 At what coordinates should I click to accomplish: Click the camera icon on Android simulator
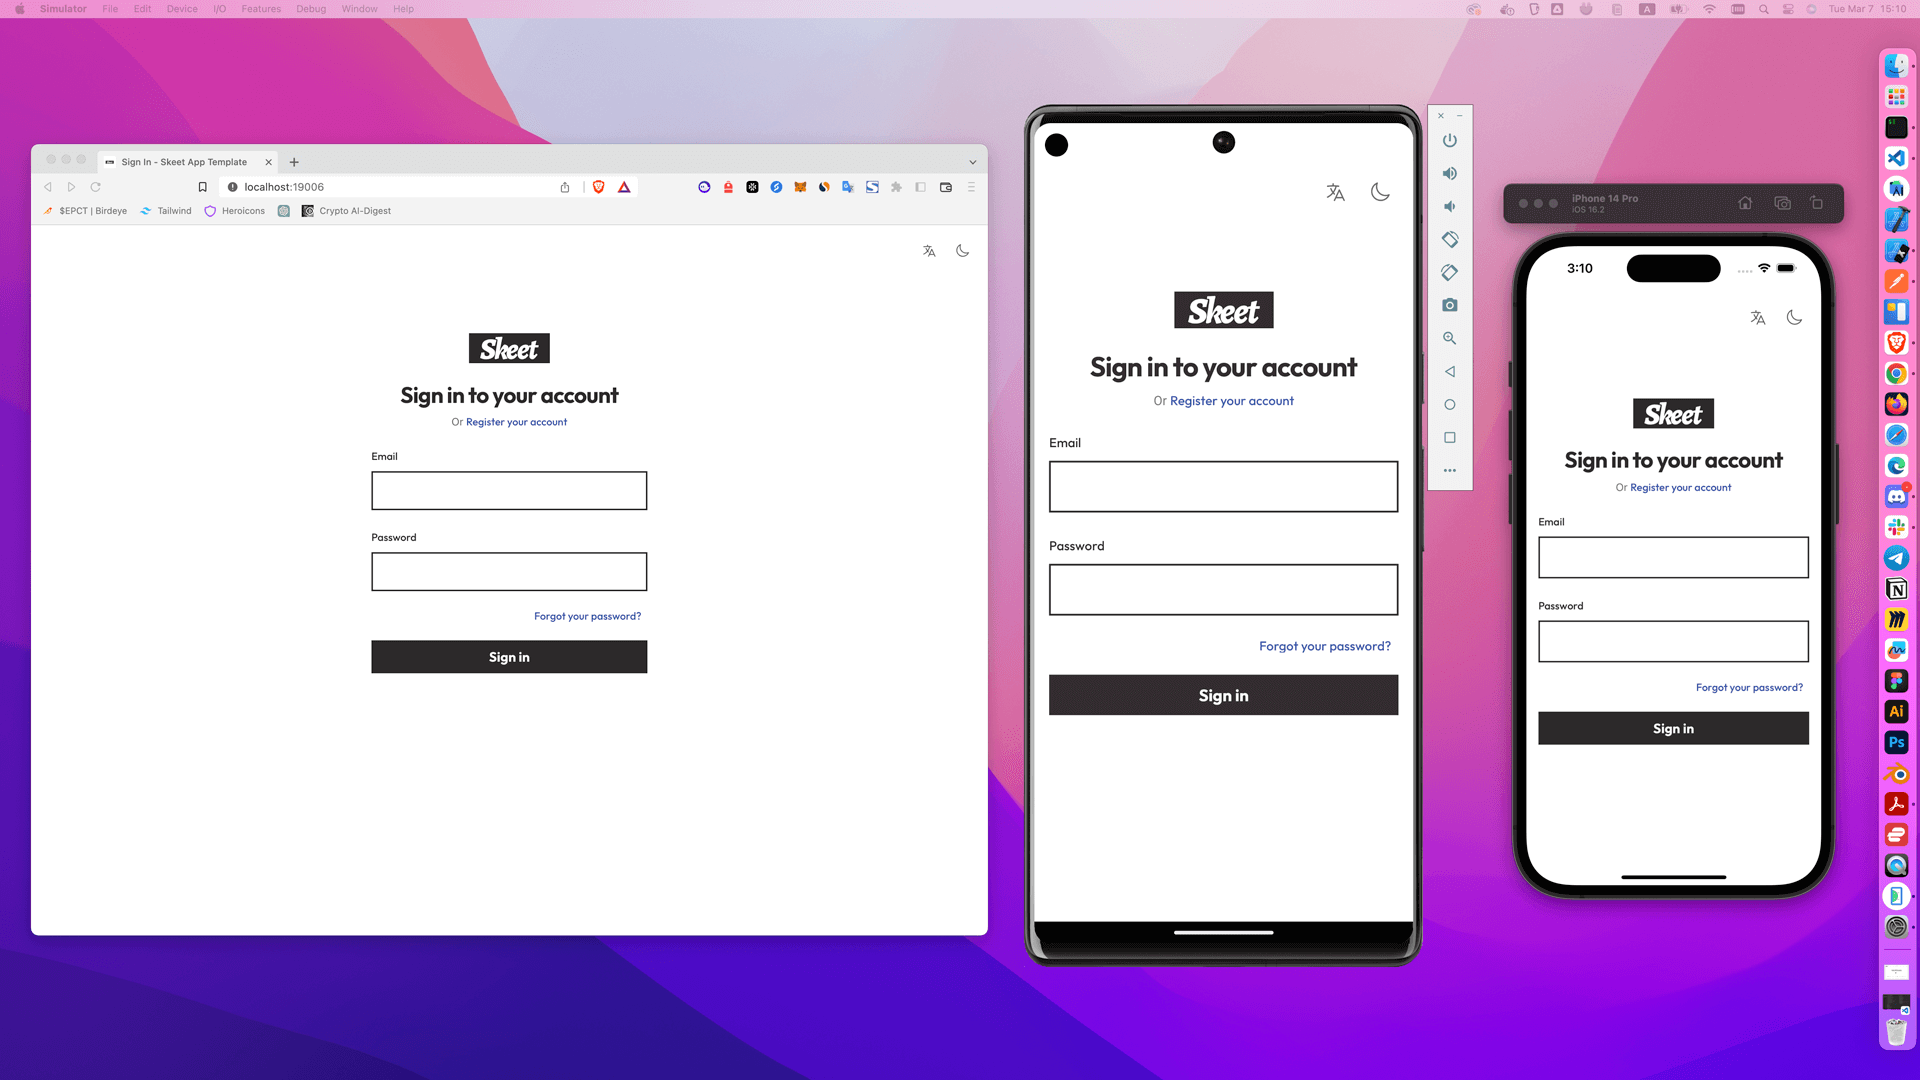pyautogui.click(x=1451, y=305)
